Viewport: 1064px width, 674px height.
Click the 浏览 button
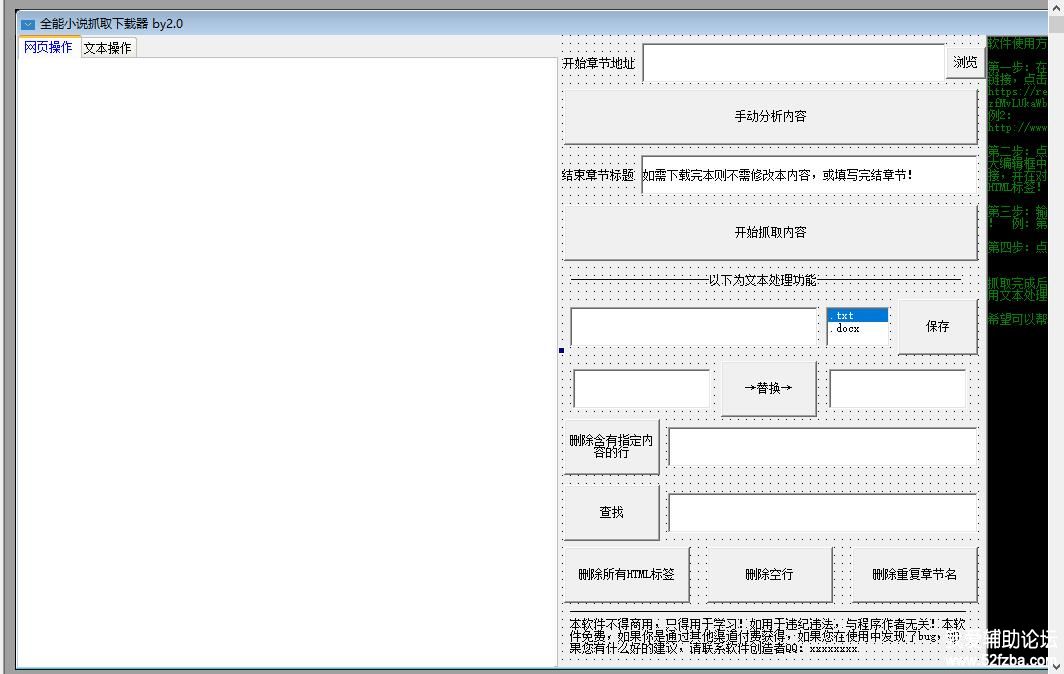(x=965, y=62)
